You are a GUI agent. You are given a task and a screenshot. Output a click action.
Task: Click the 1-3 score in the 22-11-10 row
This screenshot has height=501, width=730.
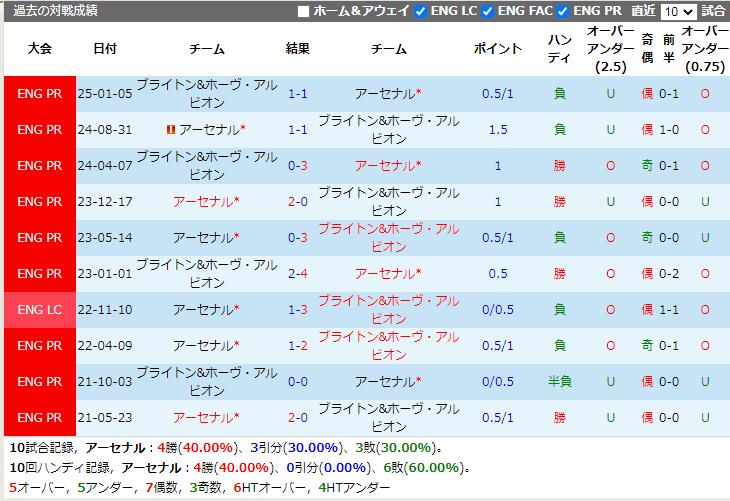coord(297,309)
